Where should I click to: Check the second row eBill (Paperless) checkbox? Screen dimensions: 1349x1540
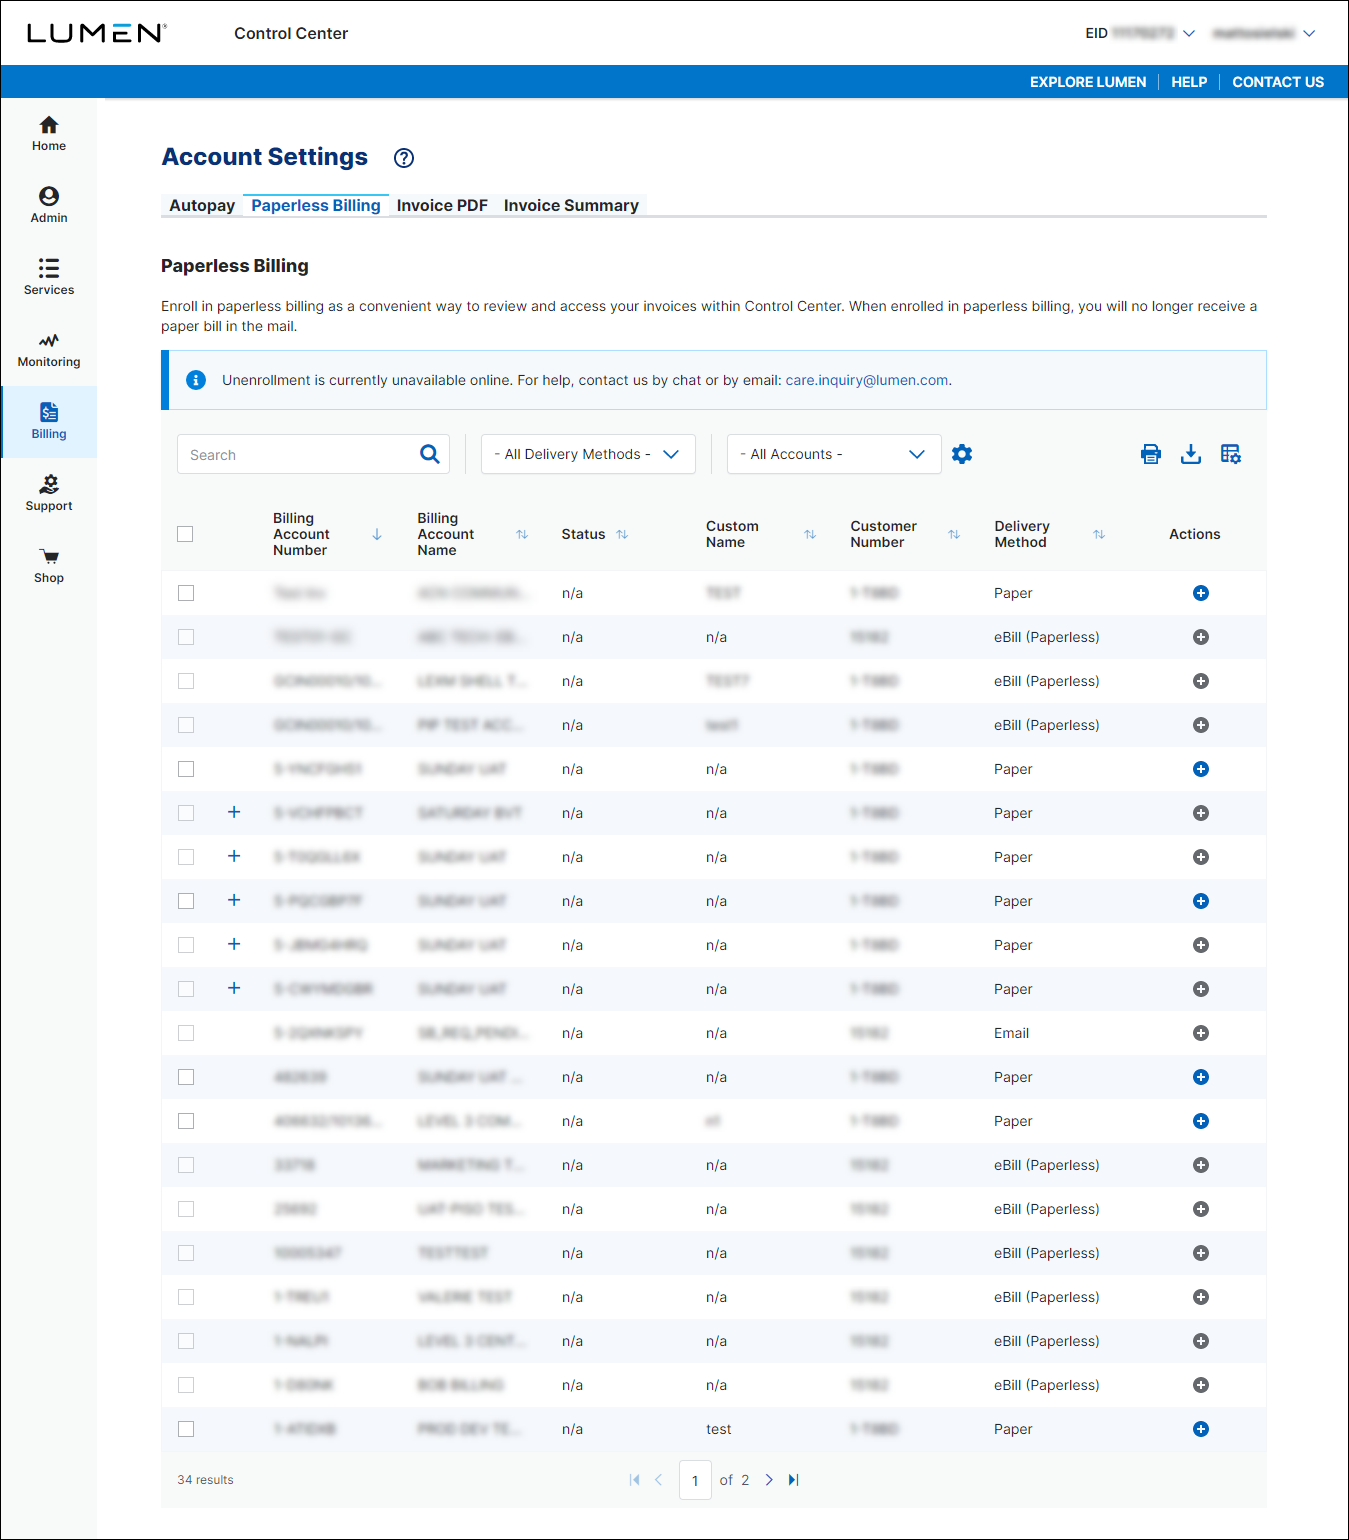[x=186, y=637]
